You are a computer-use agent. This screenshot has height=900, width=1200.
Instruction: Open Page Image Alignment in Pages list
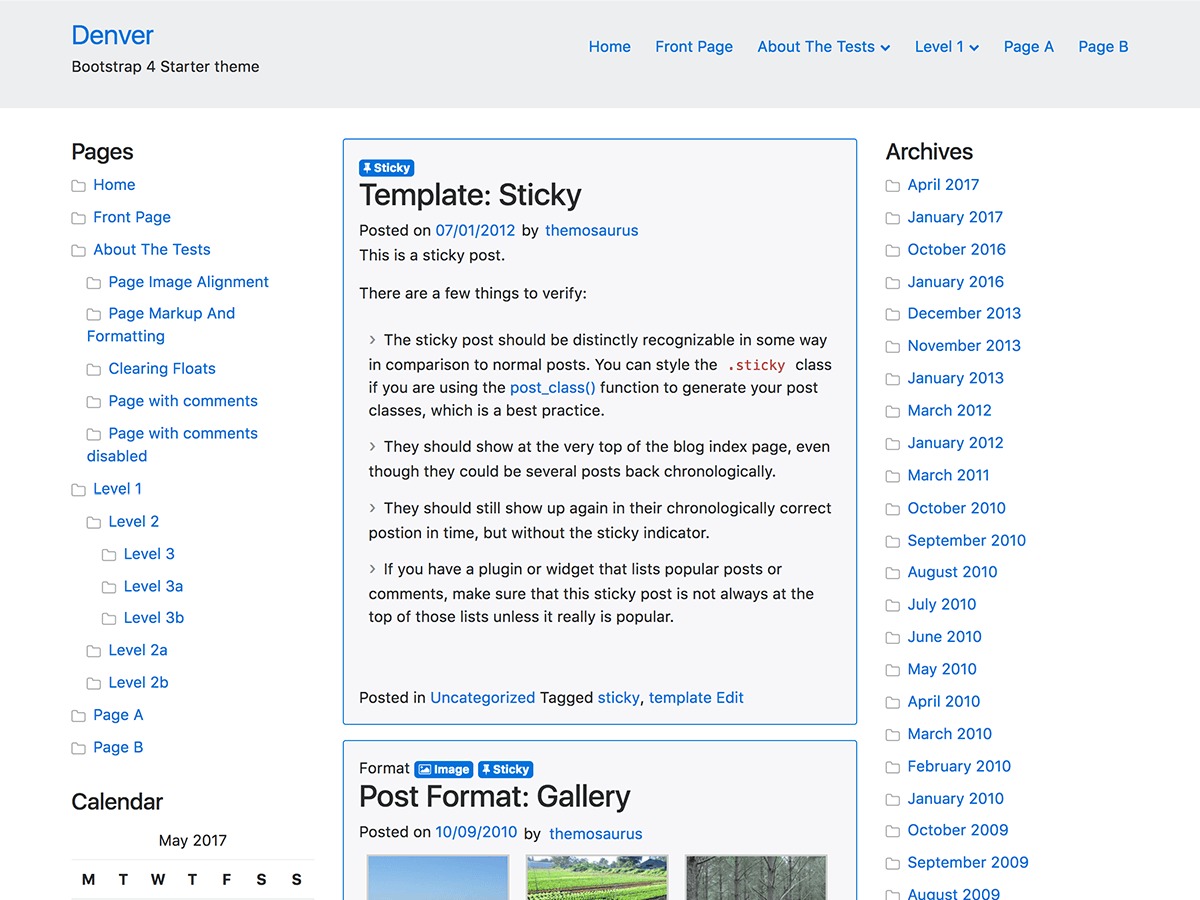click(189, 282)
